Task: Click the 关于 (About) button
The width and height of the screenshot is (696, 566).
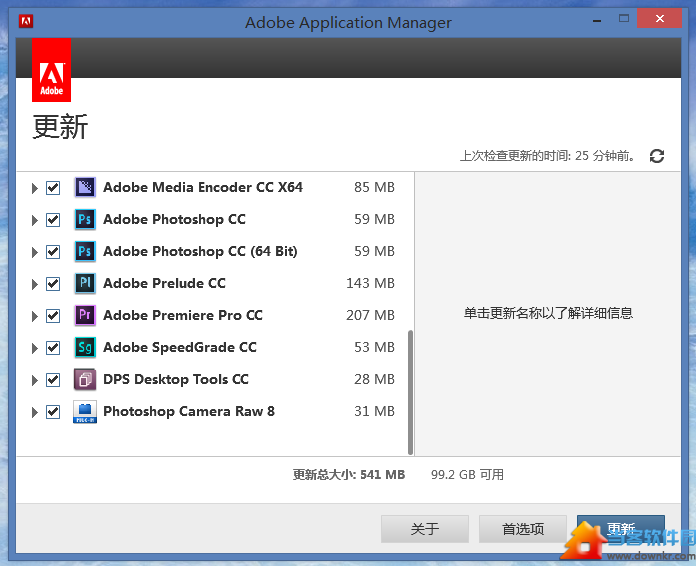Action: 425,529
